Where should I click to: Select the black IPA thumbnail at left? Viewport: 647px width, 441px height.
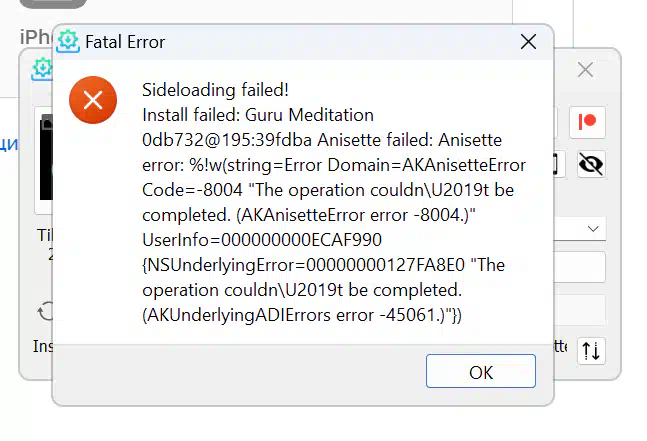46,158
